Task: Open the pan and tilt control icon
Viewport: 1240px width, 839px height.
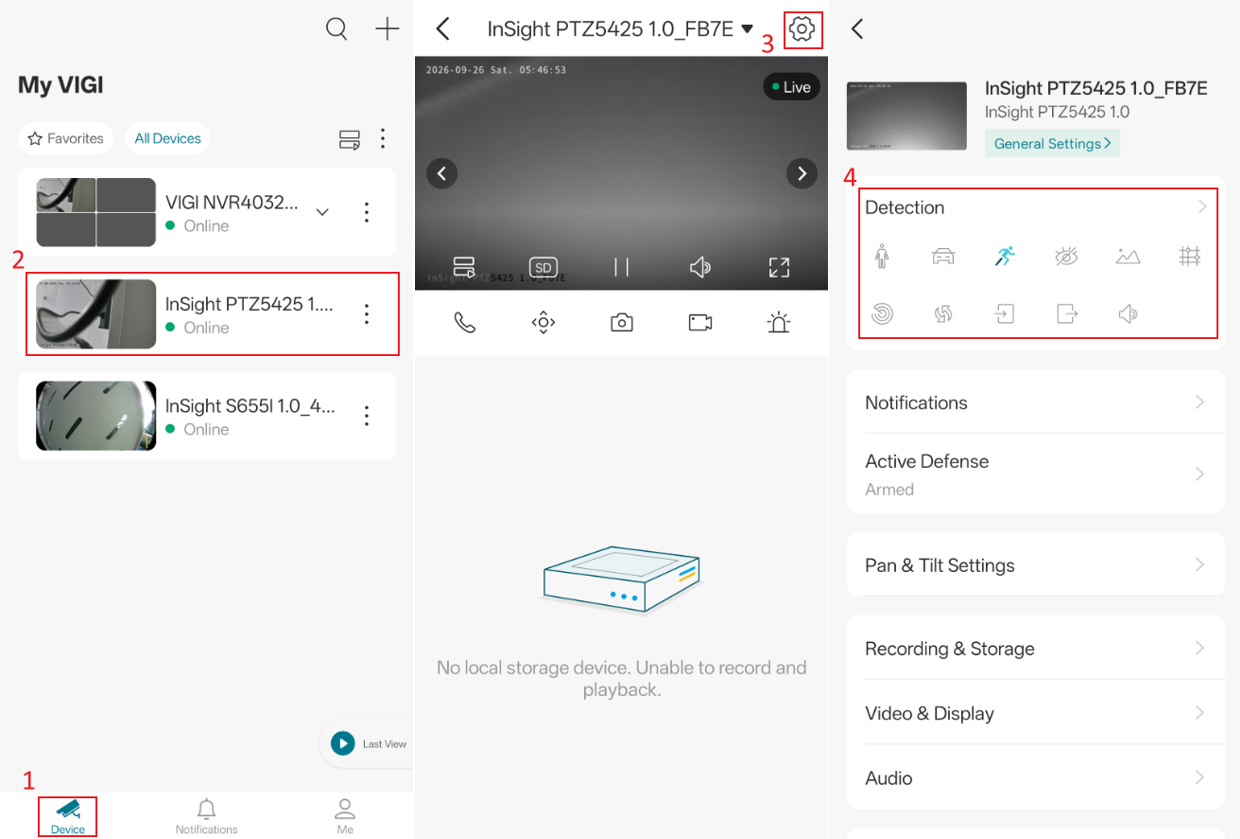Action: coord(543,322)
